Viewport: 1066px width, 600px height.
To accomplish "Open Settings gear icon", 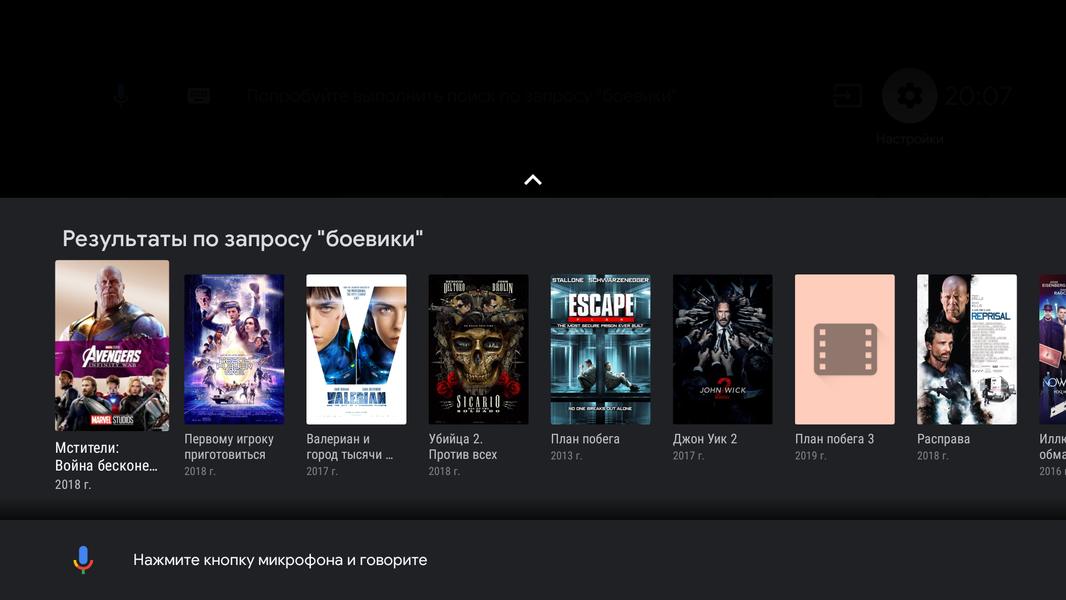I will pos(909,96).
